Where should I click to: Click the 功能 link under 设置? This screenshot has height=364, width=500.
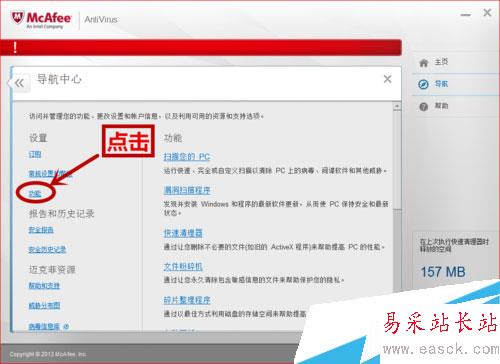35,194
